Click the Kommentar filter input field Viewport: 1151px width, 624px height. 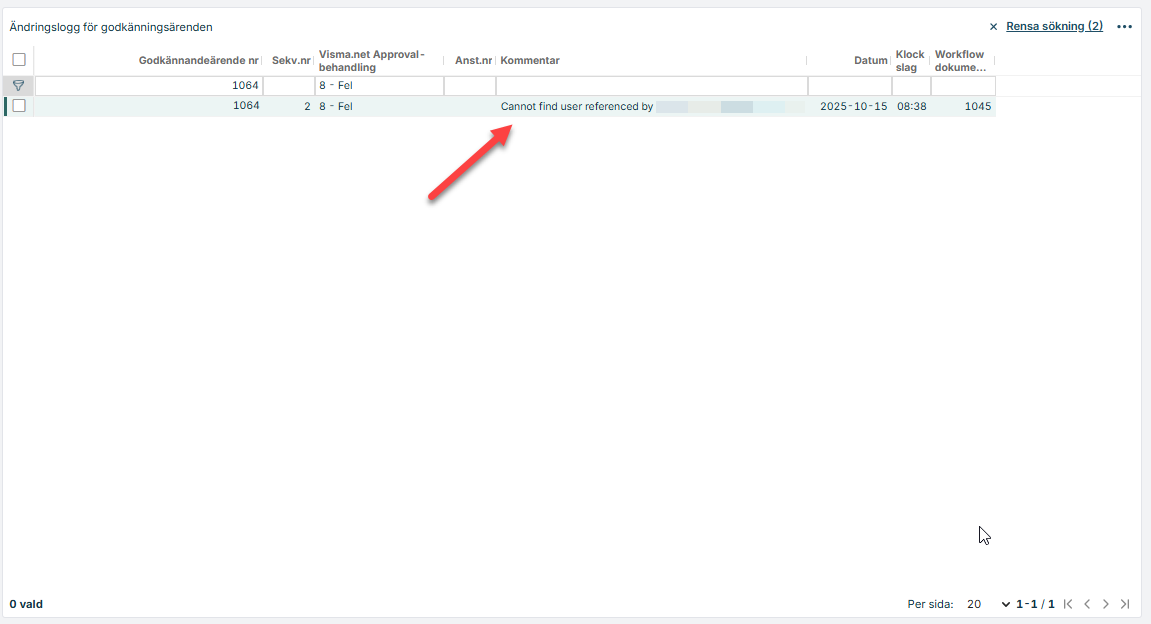click(x=650, y=86)
